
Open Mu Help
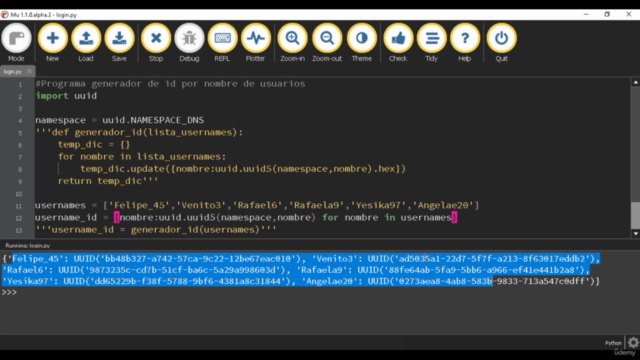click(x=464, y=42)
